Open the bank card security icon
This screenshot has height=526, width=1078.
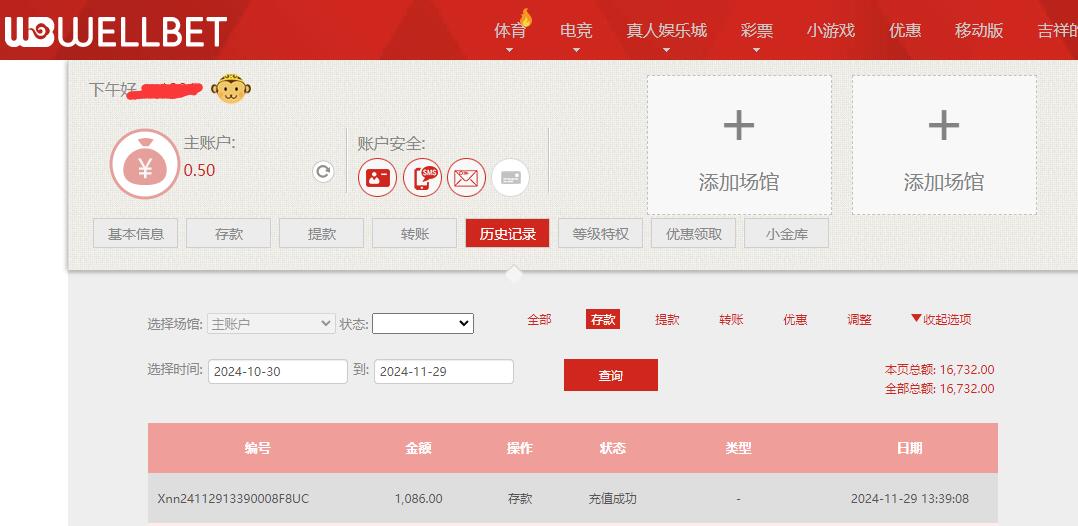[x=510, y=178]
